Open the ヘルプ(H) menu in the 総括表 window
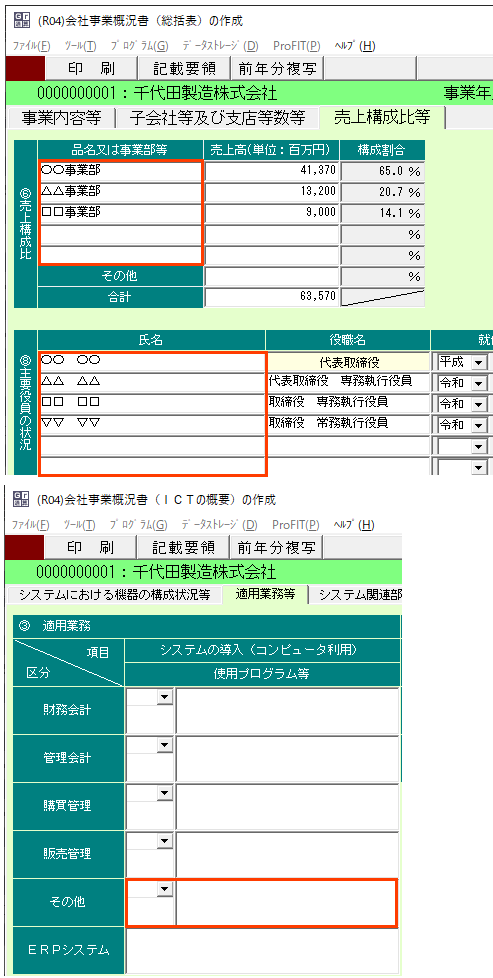 point(355,46)
